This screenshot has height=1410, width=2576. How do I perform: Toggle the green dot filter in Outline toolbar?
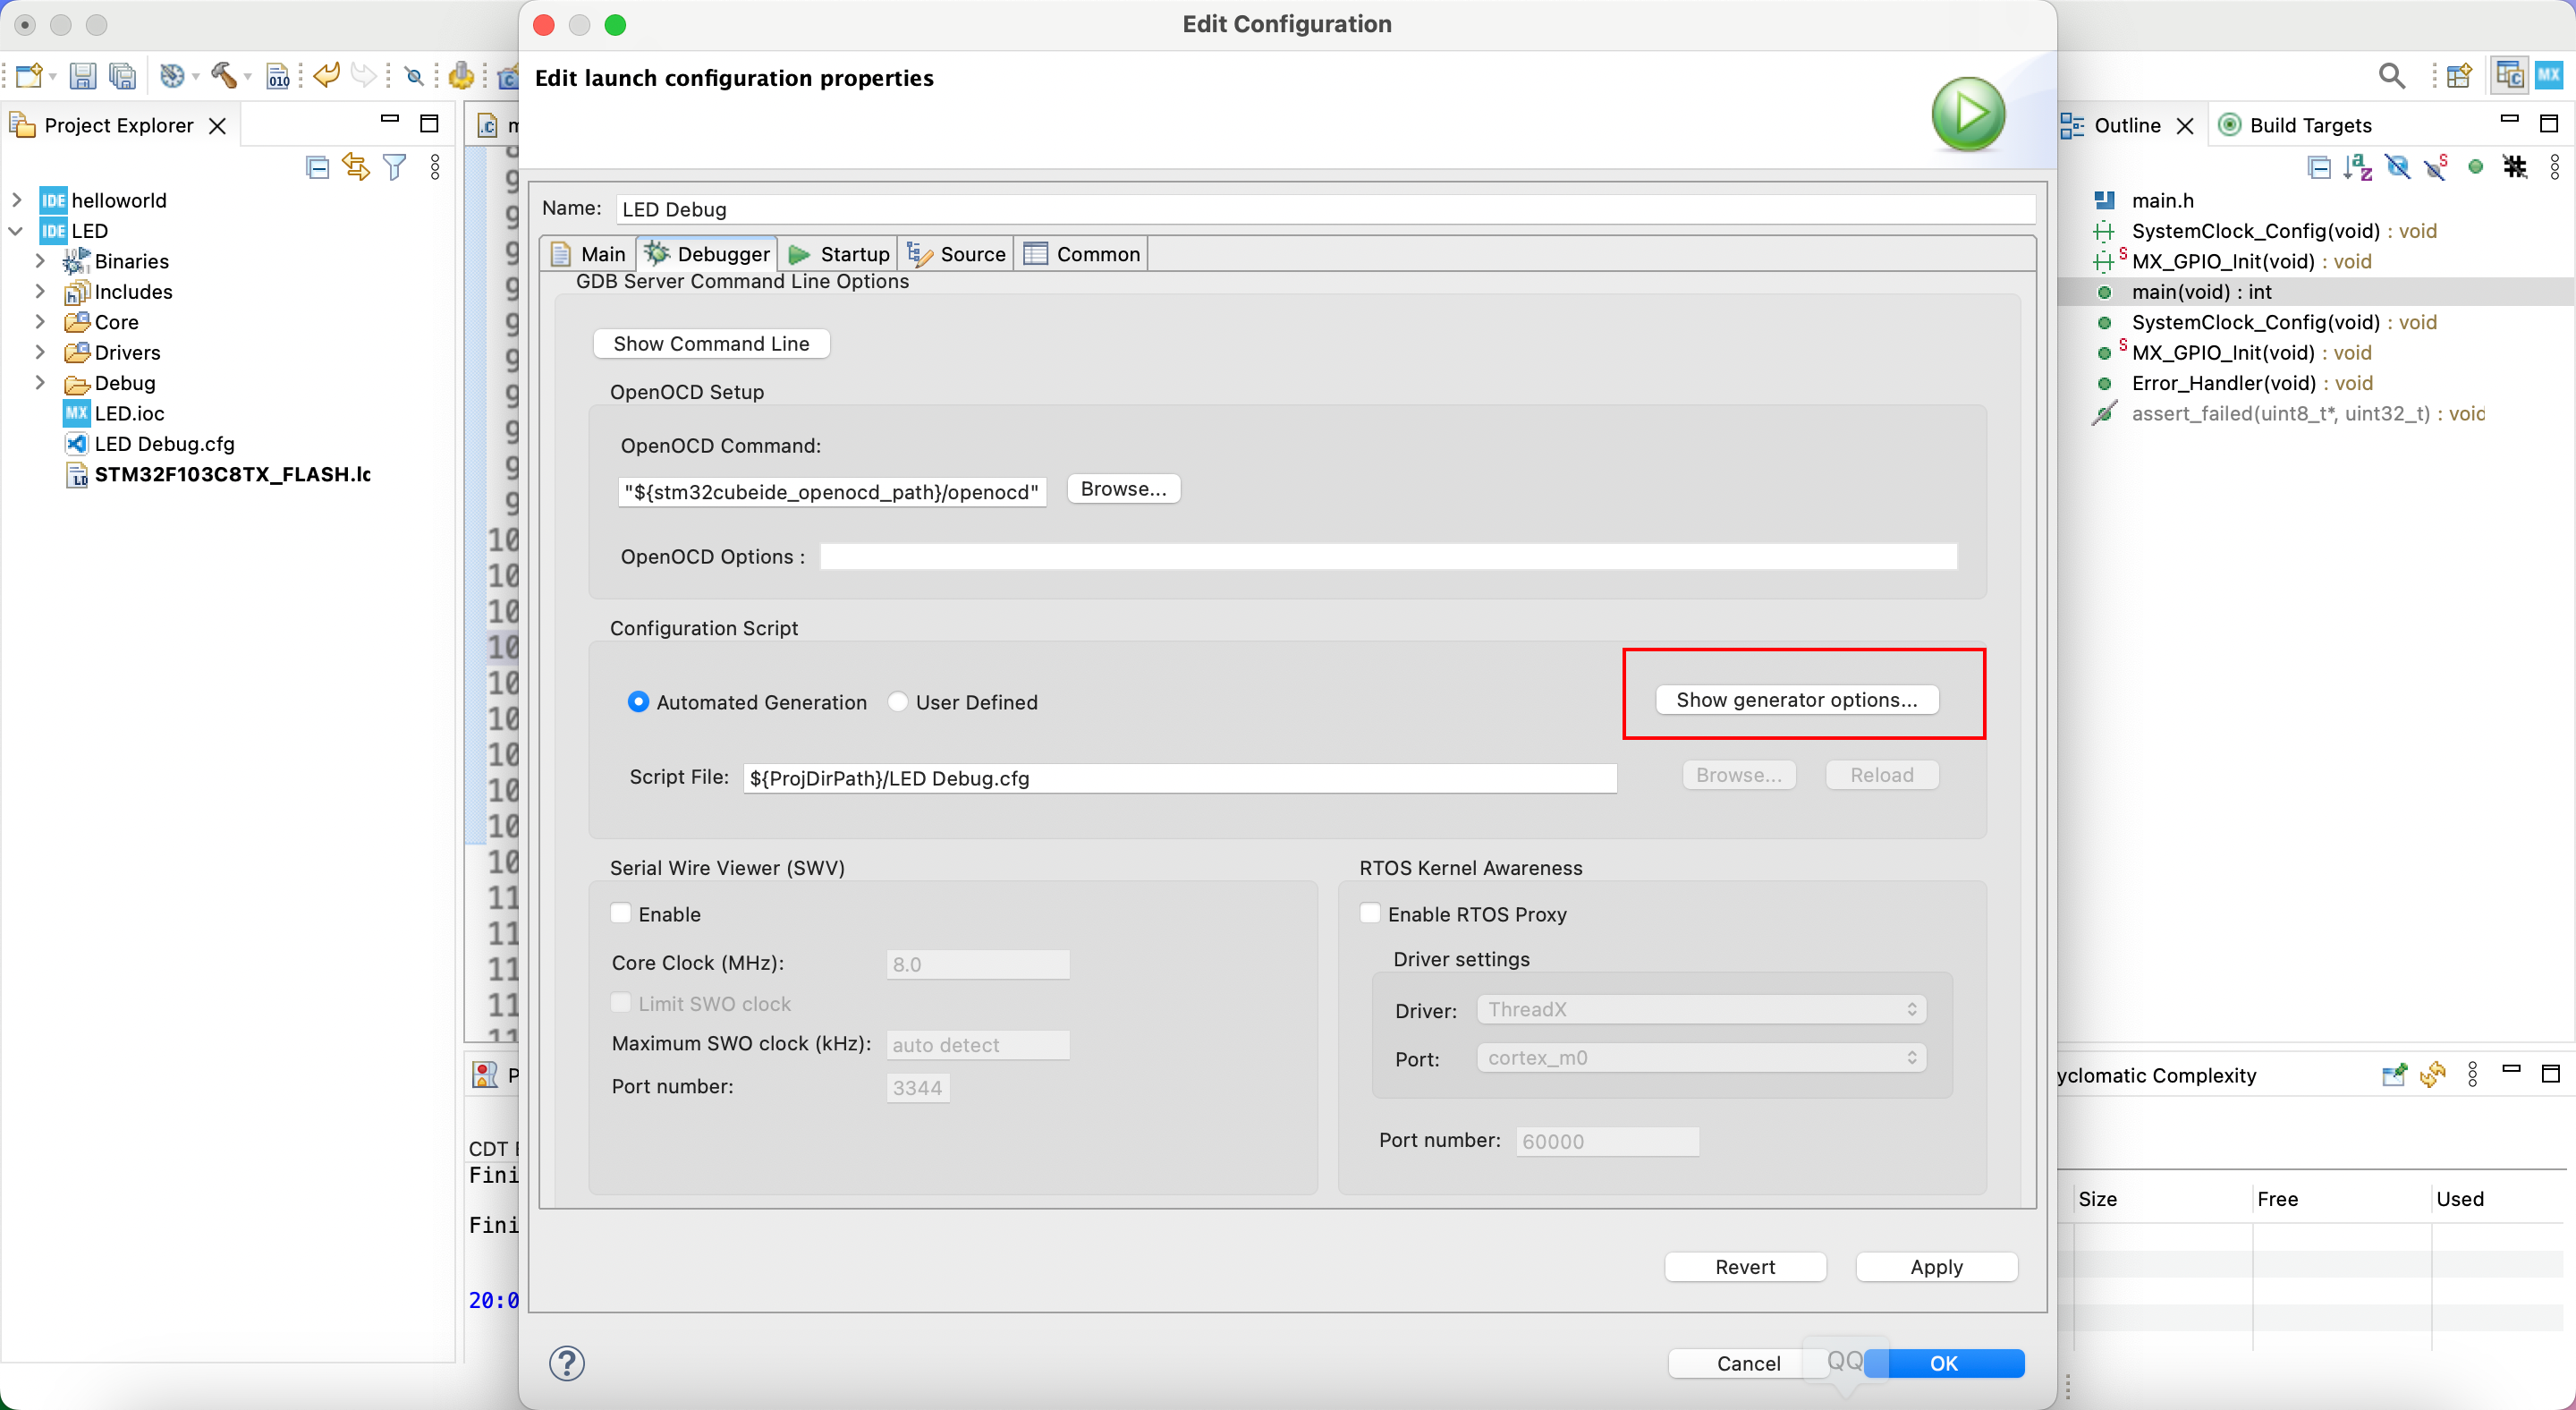(x=2475, y=167)
